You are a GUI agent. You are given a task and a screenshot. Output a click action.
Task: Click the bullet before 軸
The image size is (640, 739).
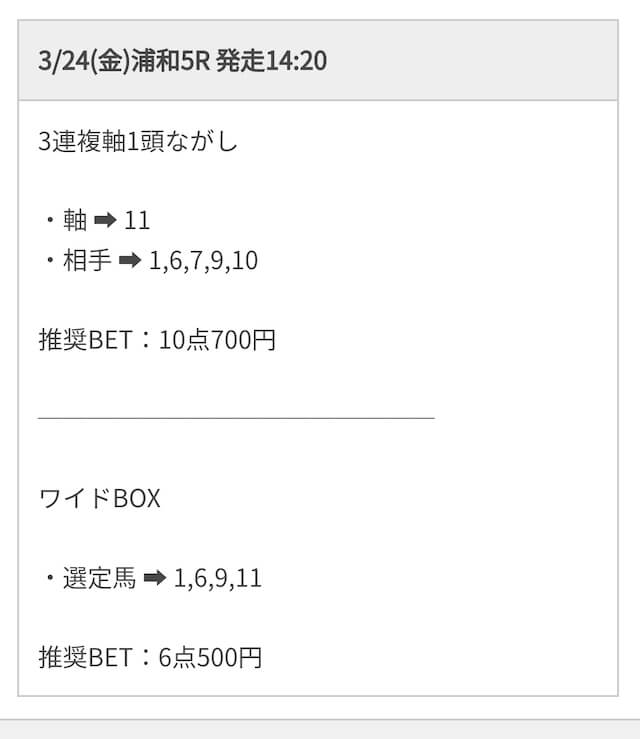[50, 220]
